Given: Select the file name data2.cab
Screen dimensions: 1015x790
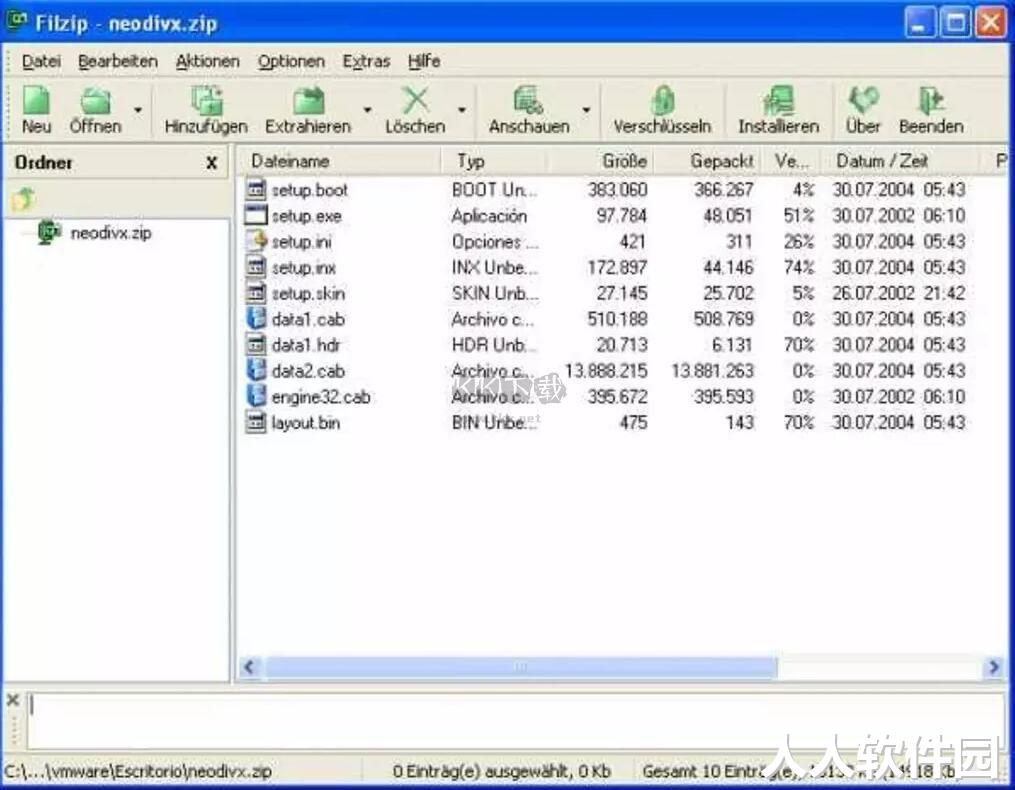Looking at the screenshot, I should click(x=308, y=371).
